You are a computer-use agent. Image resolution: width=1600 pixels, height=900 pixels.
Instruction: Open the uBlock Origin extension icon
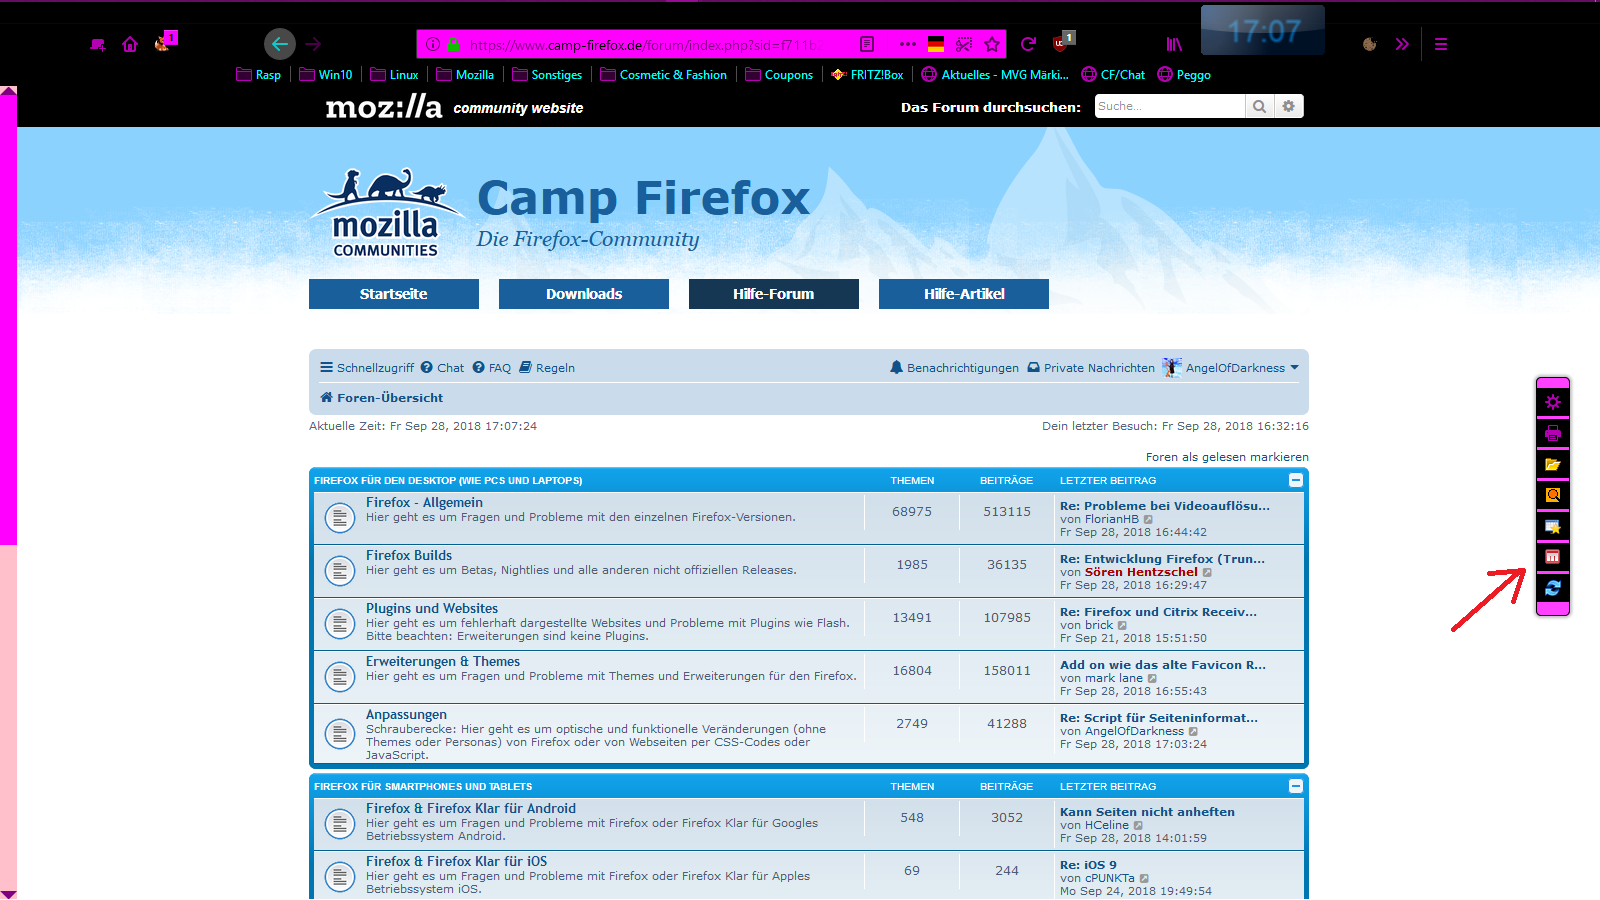(x=1062, y=42)
